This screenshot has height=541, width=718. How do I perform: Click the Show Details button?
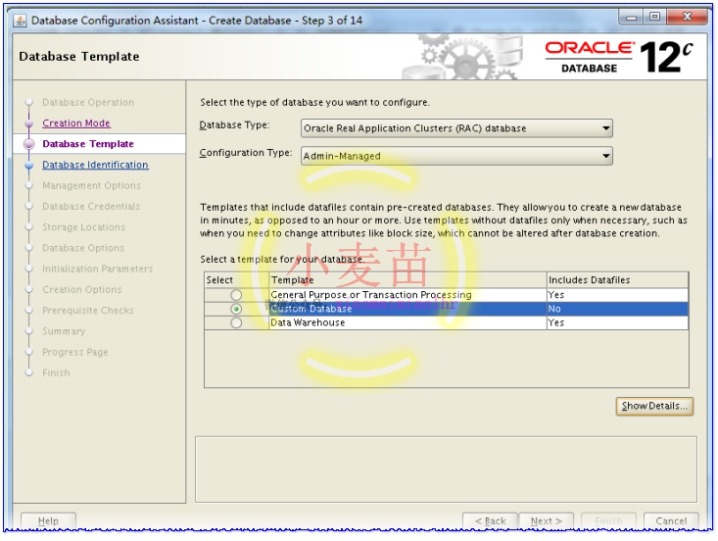tap(654, 406)
